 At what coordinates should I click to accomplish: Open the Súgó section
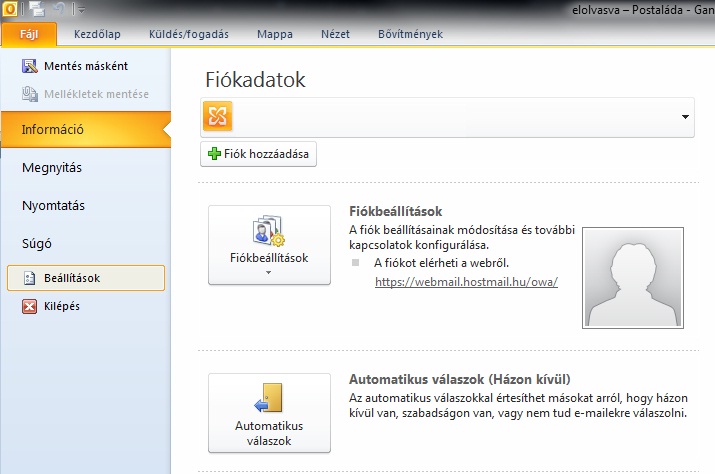(36, 243)
